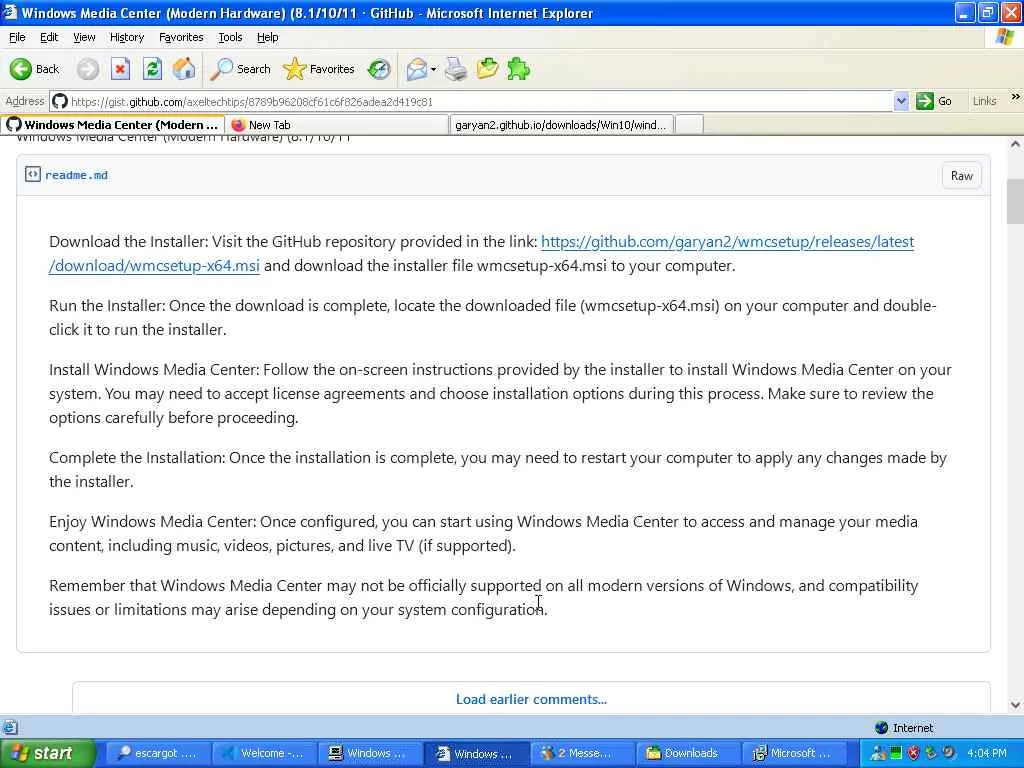Open the Windows Start button

click(48, 753)
